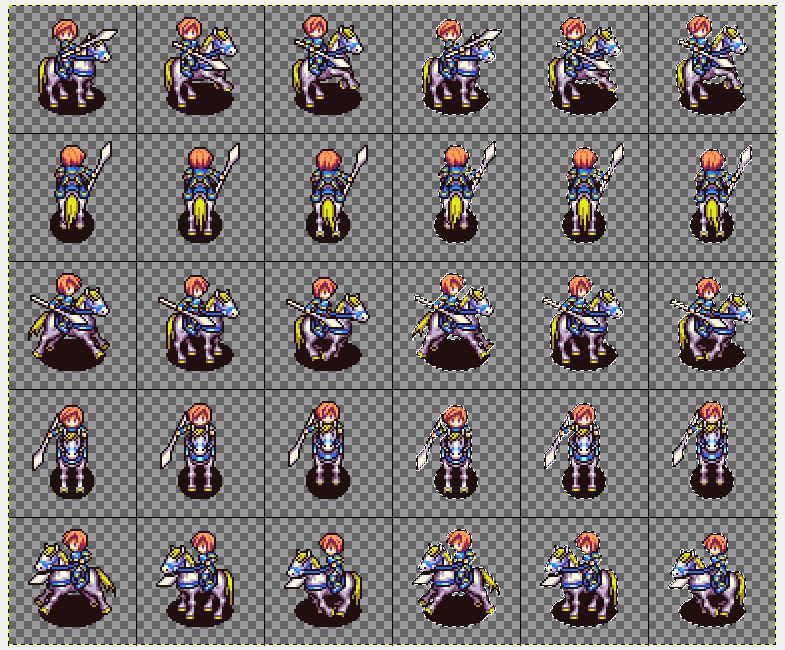Viewport: 785px width, 650px height.
Task: Choose front-facing knight sprite in first column
Action: pos(63,452)
